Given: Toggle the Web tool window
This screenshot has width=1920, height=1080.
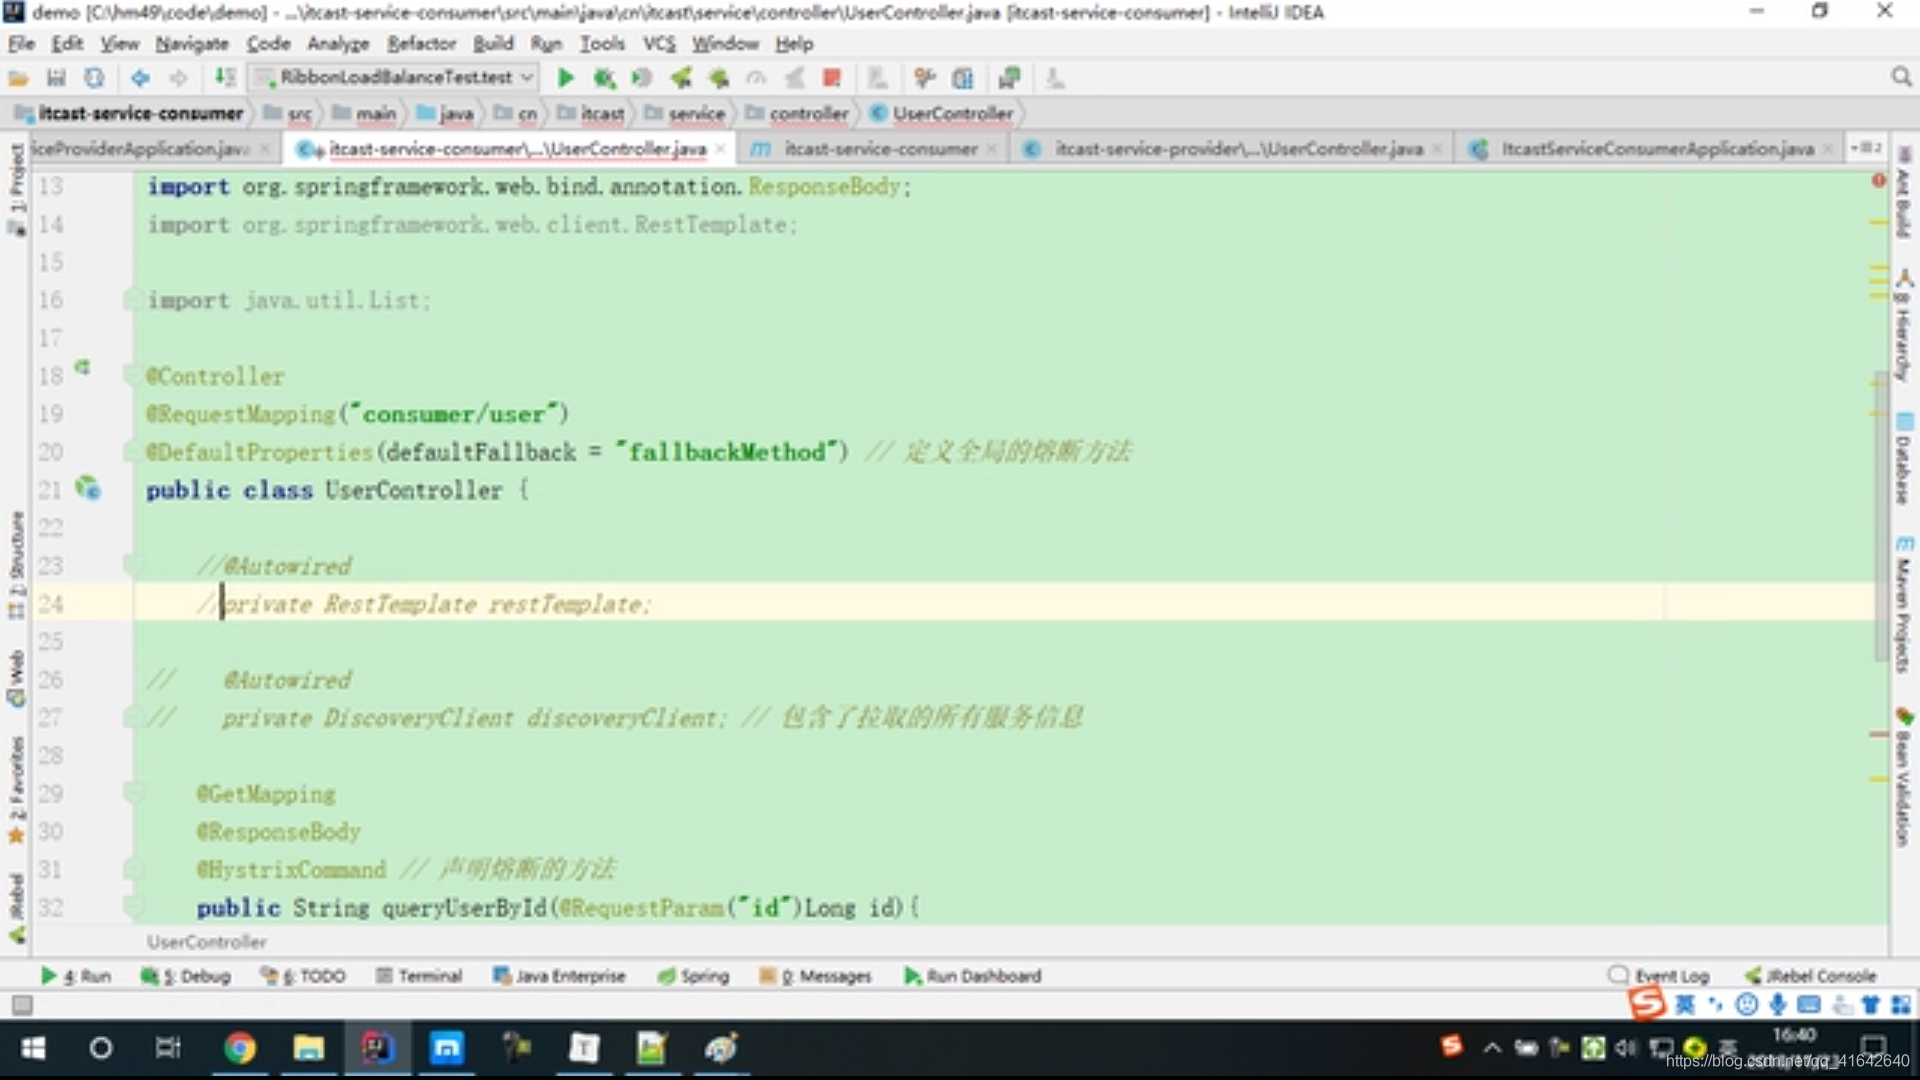Looking at the screenshot, I should (x=16, y=678).
